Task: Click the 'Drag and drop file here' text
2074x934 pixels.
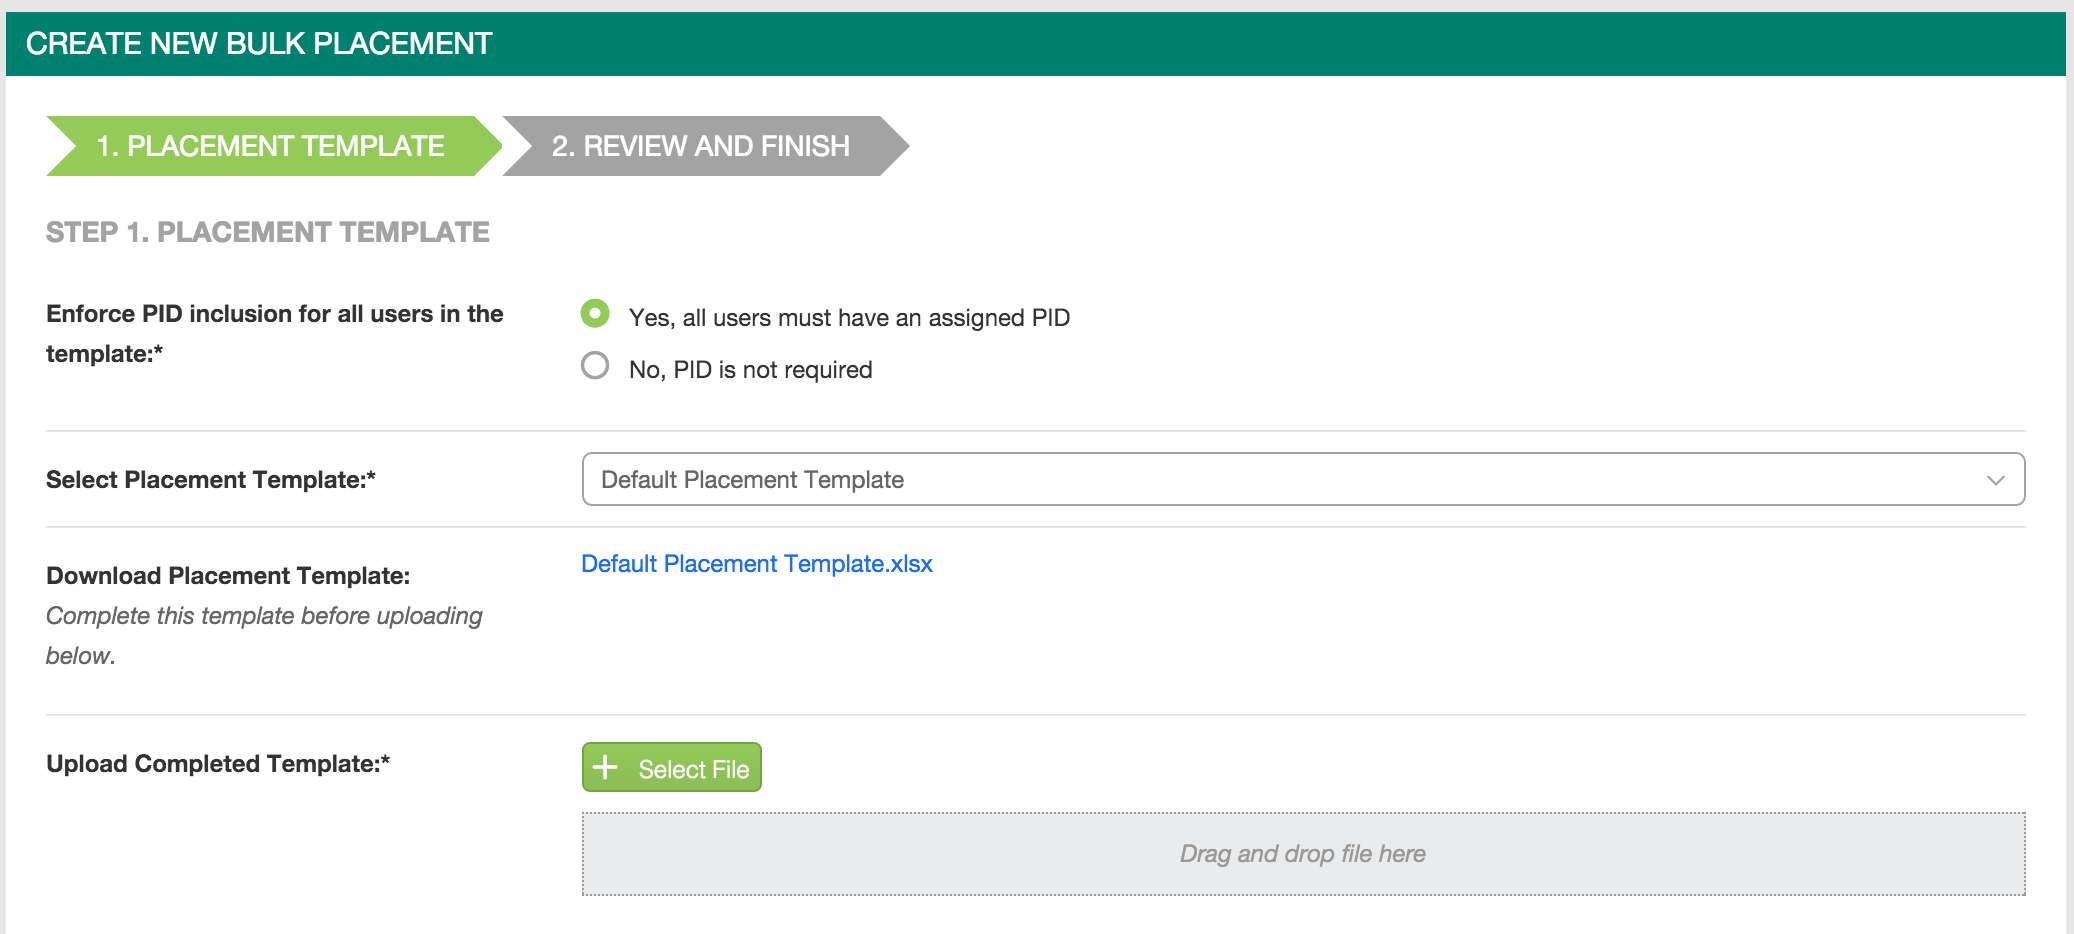Action: click(x=1302, y=854)
